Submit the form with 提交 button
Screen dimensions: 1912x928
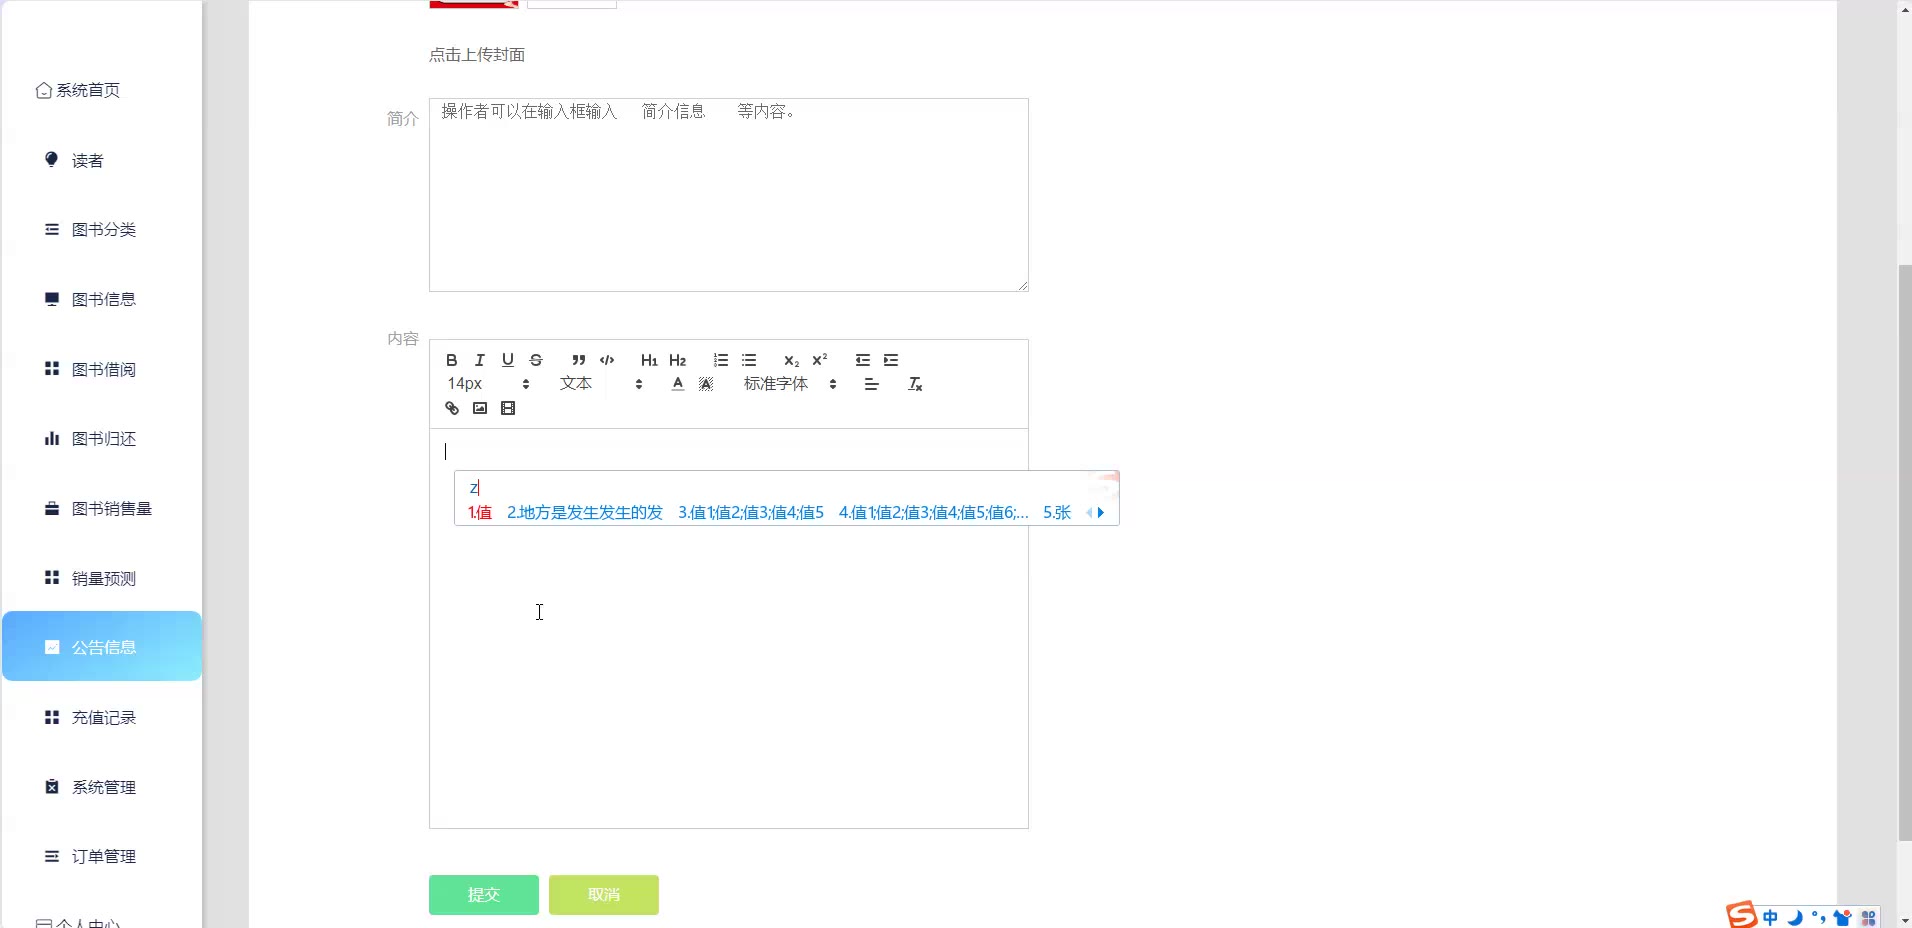pos(484,895)
